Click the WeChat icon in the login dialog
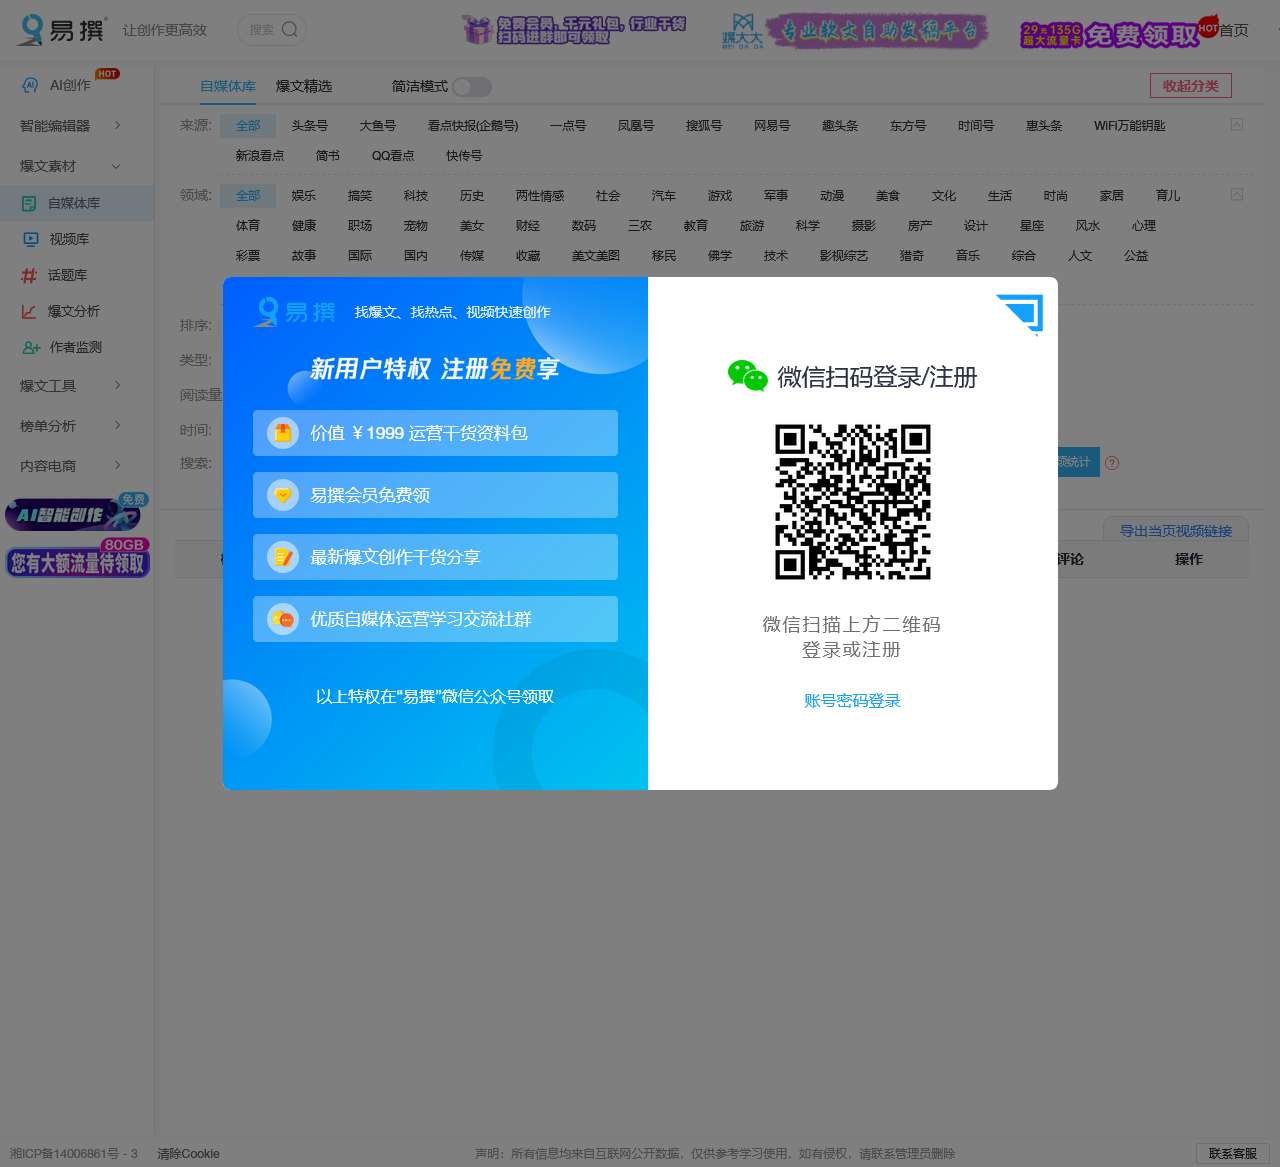1280x1167 pixels. point(748,377)
